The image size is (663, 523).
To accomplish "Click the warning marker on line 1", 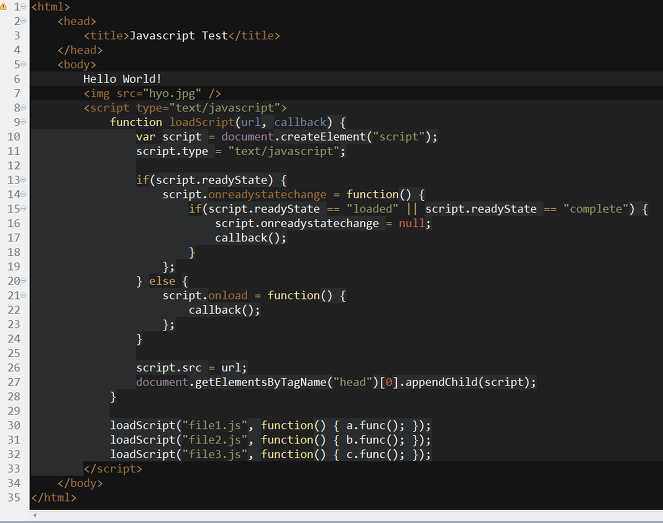I will [3, 7].
